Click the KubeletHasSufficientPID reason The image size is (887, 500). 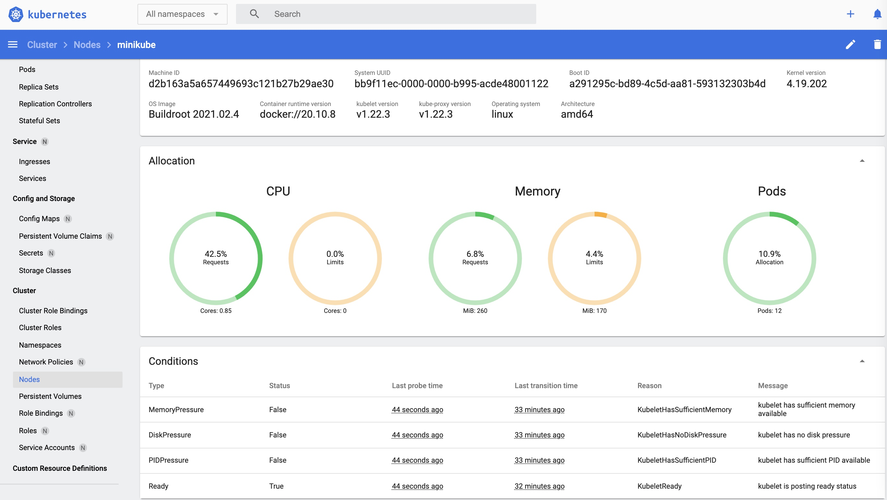(677, 461)
